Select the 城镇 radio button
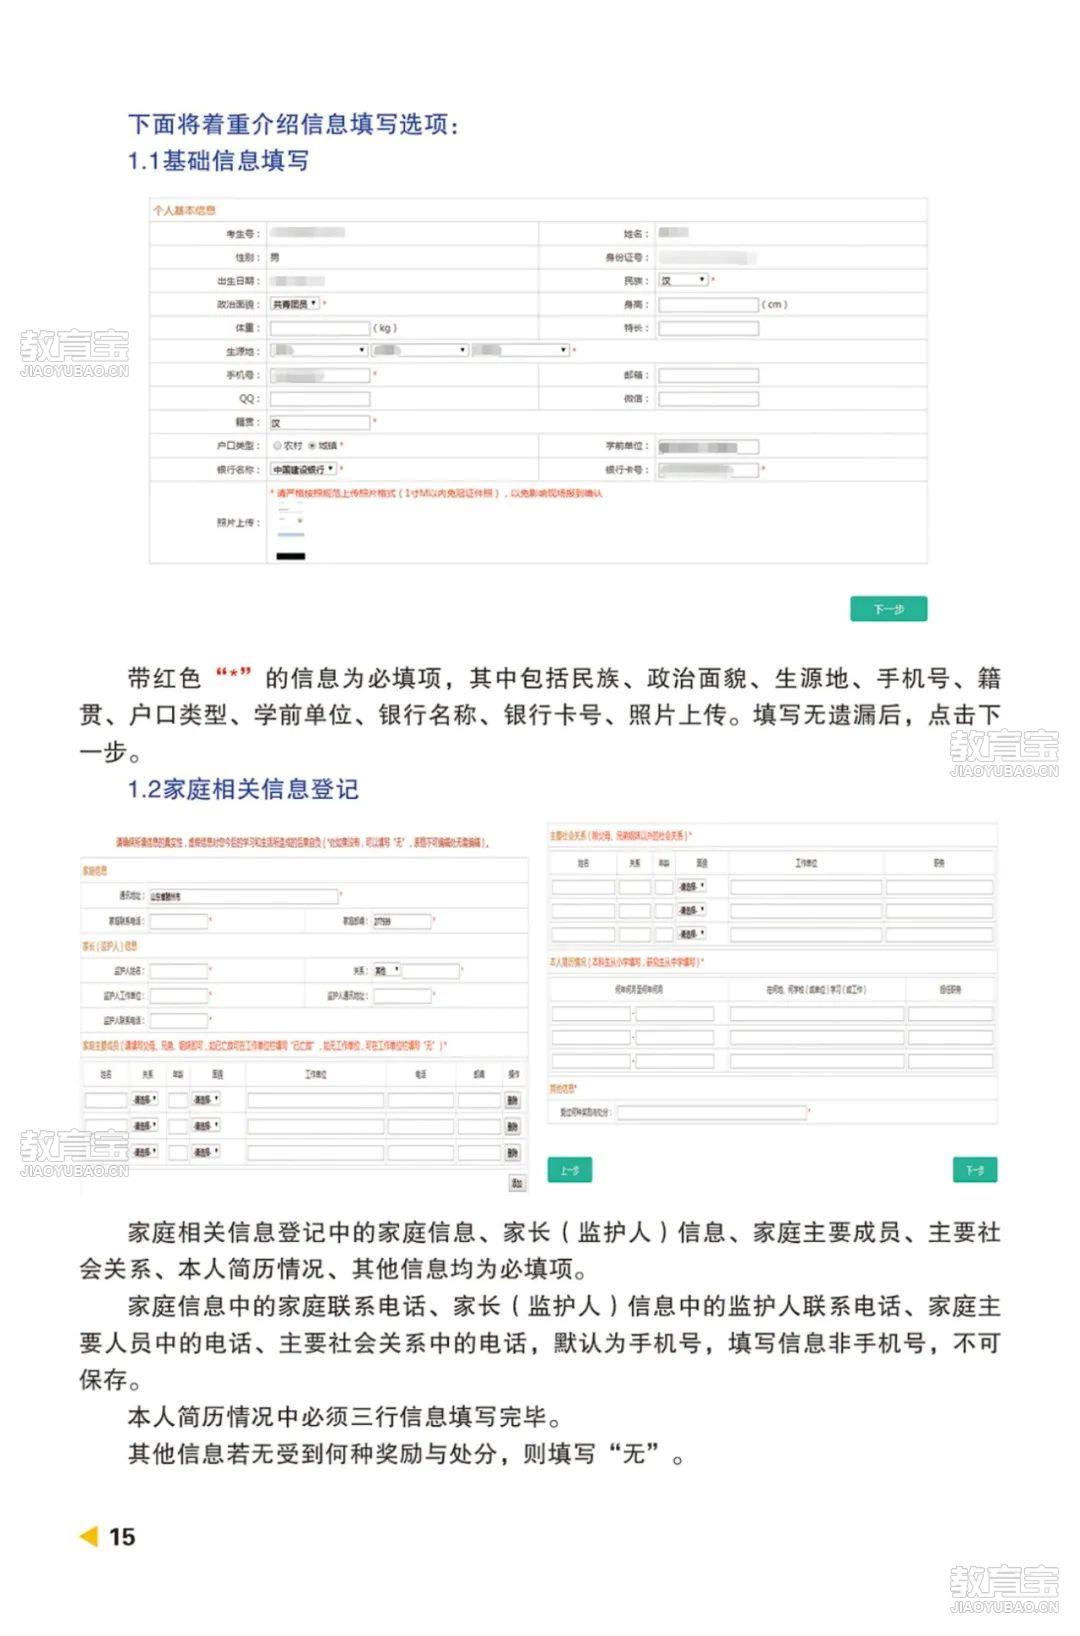This screenshot has width=1080, height=1636. pos(312,446)
